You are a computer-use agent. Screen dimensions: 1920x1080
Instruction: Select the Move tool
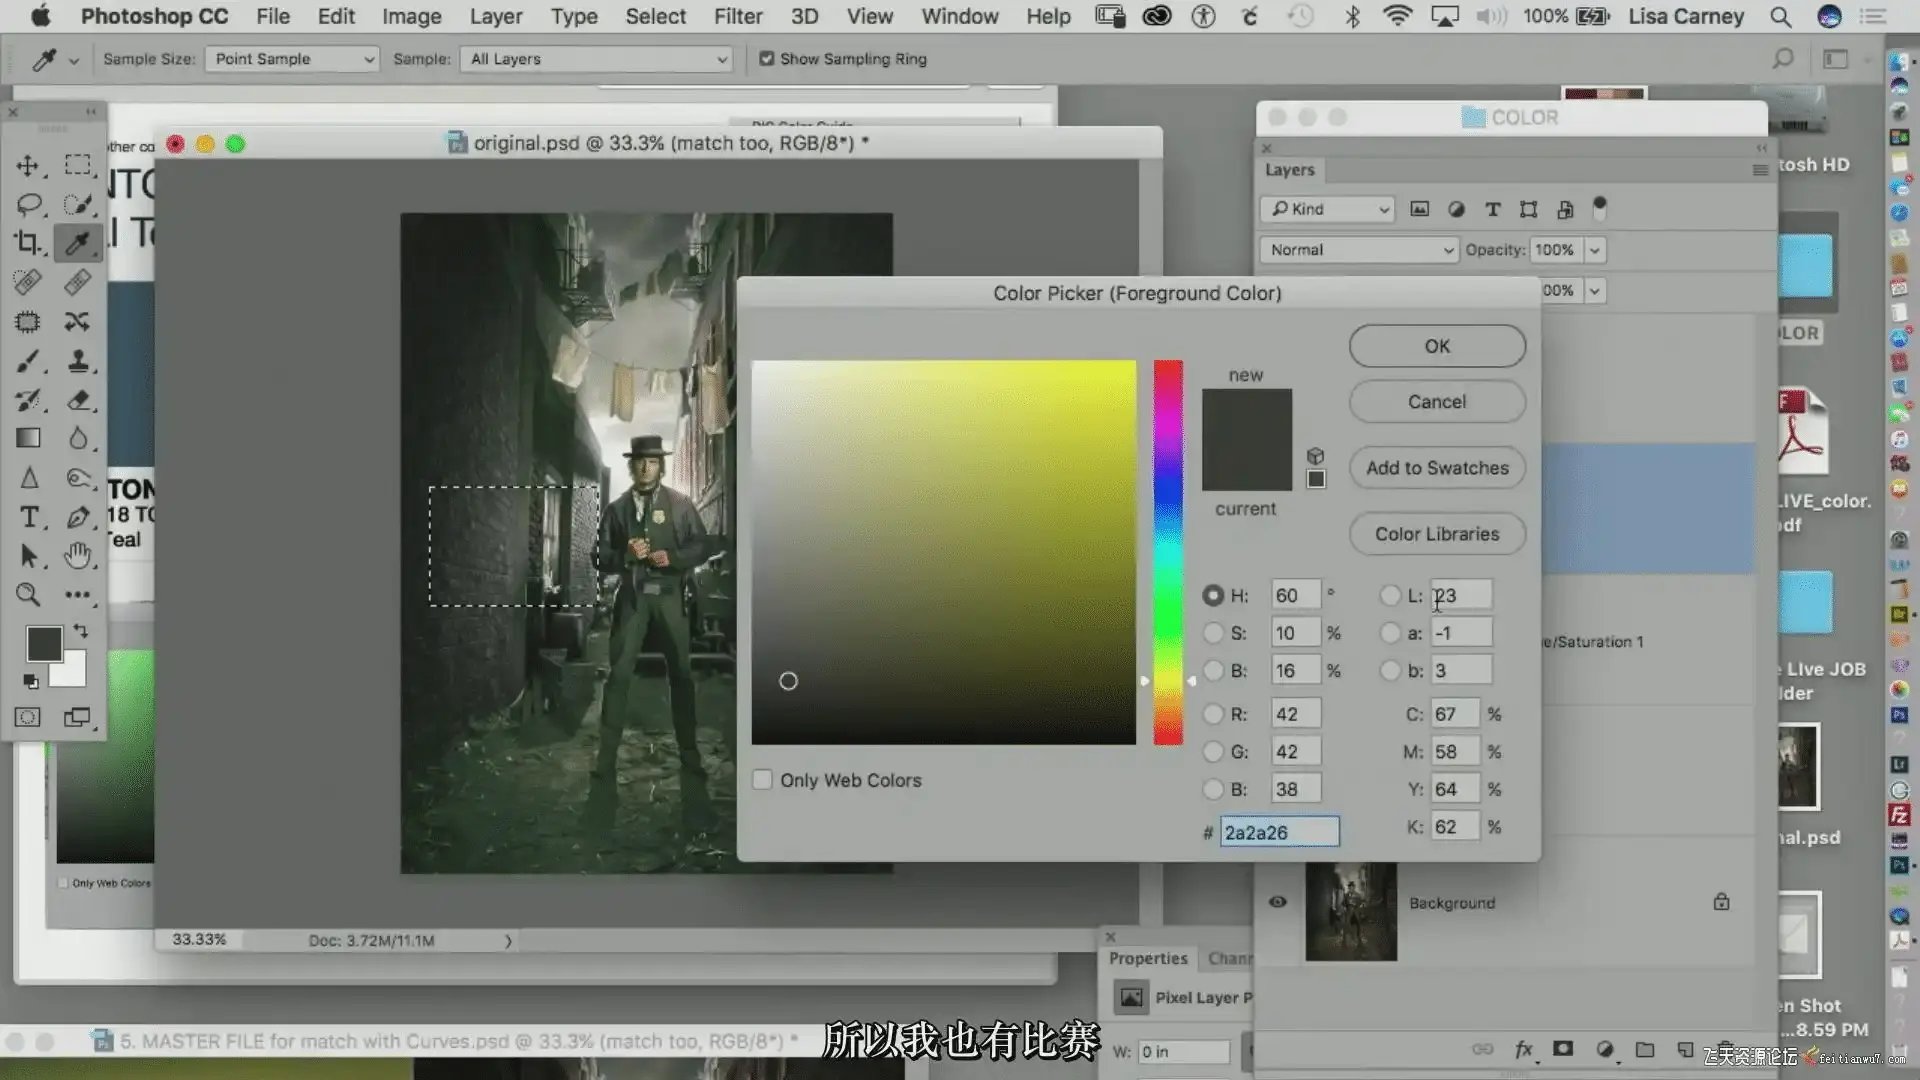point(28,166)
